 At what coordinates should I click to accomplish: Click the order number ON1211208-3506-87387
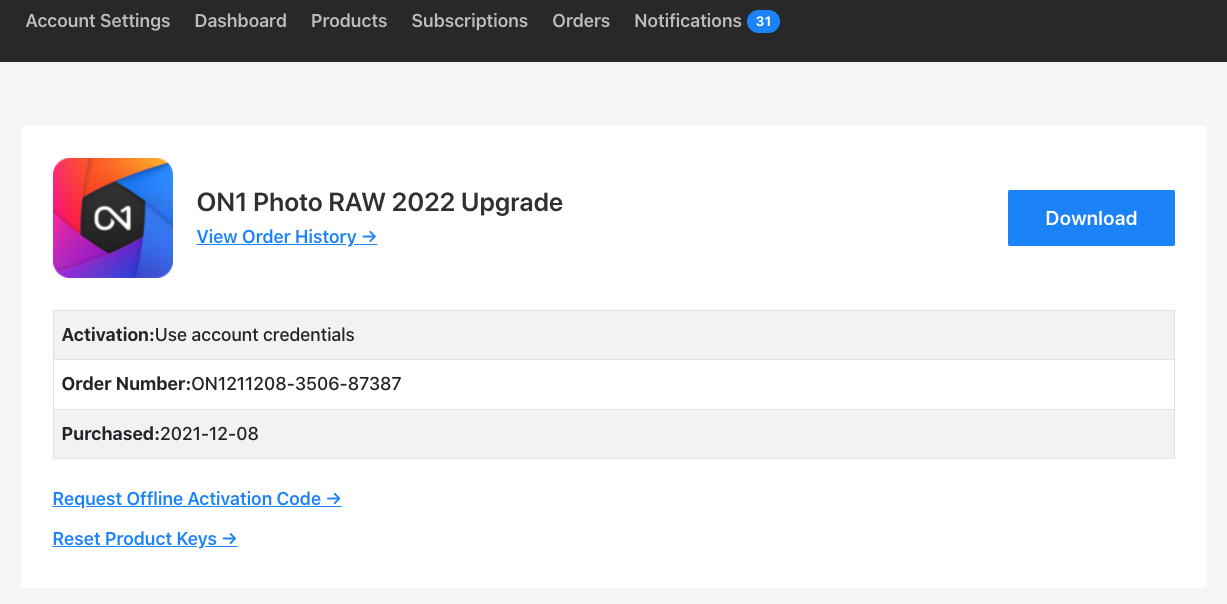click(296, 384)
